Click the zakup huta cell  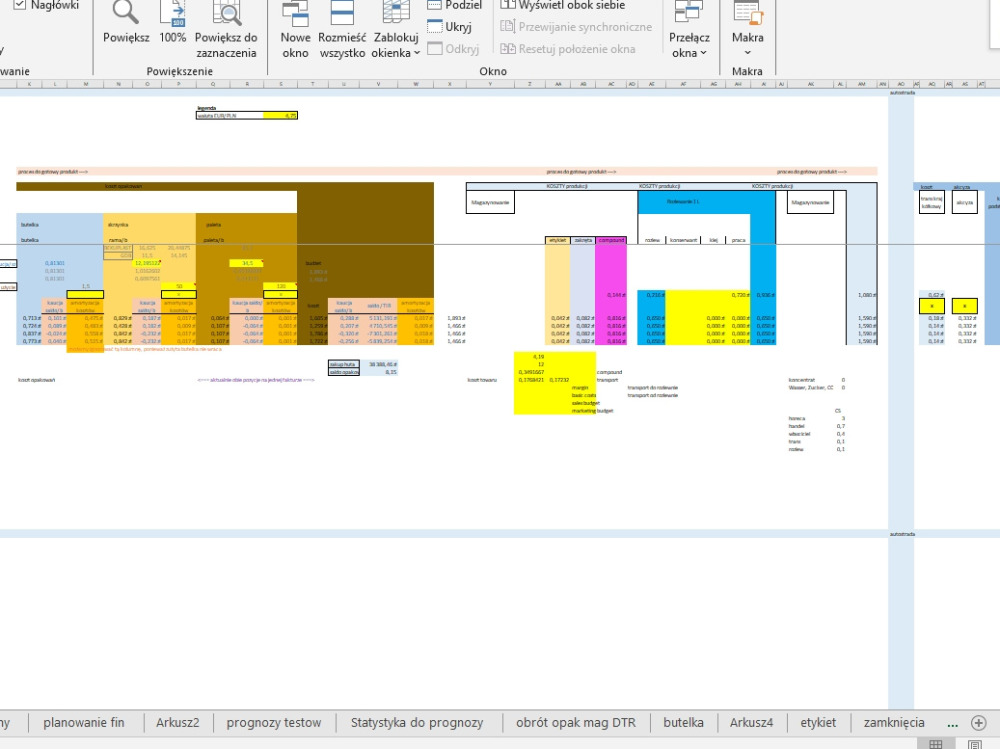coord(344,364)
